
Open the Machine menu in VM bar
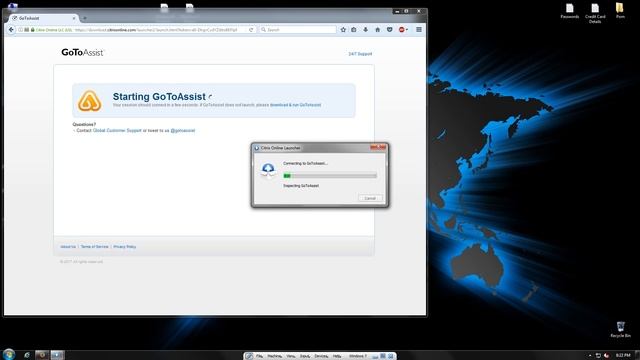tap(275, 356)
